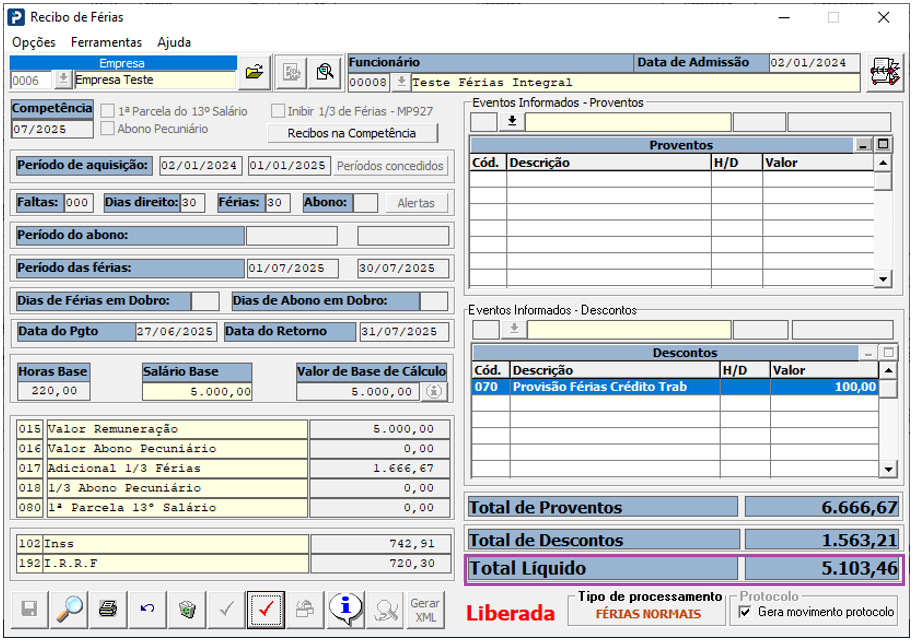Screen dimensions: 915x643
Task: Enable Inibir 1/3 de Férias - MP927
Action: [x=278, y=111]
